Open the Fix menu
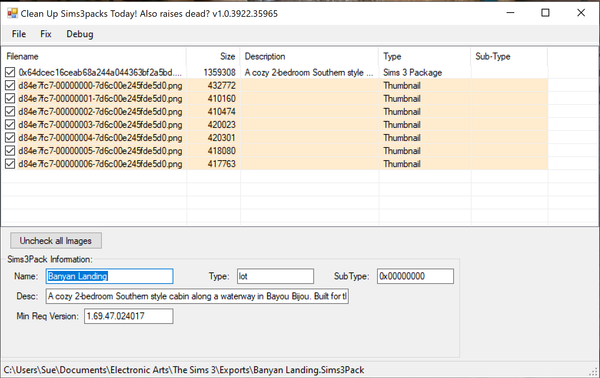Viewport: 600px width, 378px height. 46,34
